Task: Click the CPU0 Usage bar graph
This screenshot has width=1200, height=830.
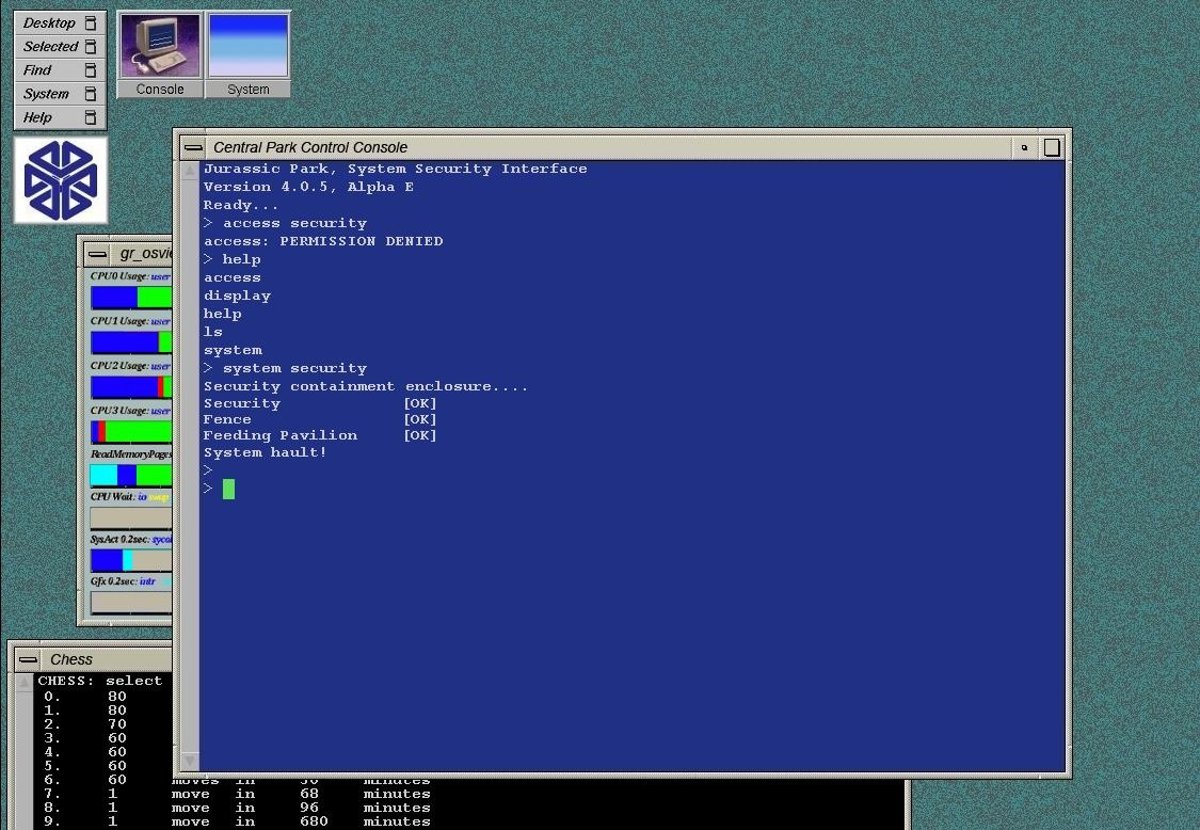Action: tap(131, 297)
